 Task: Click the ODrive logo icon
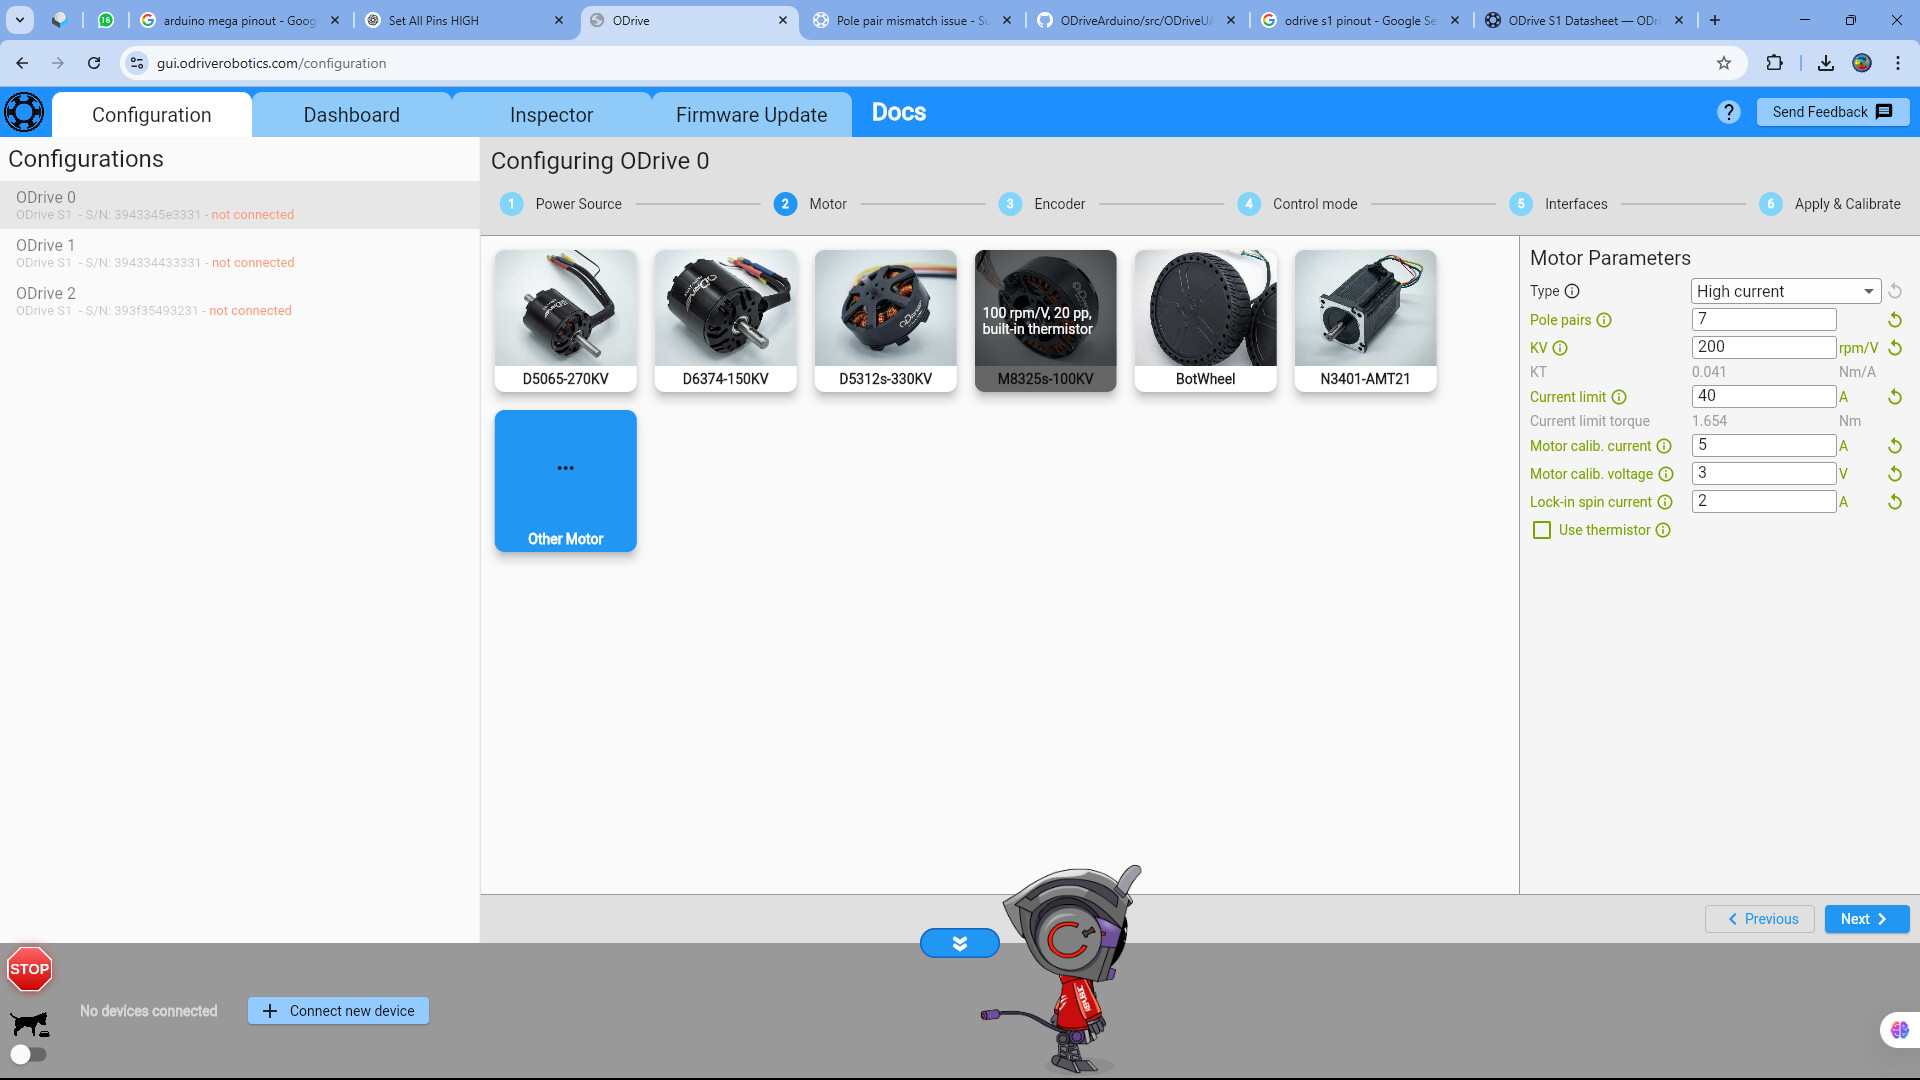(x=24, y=112)
